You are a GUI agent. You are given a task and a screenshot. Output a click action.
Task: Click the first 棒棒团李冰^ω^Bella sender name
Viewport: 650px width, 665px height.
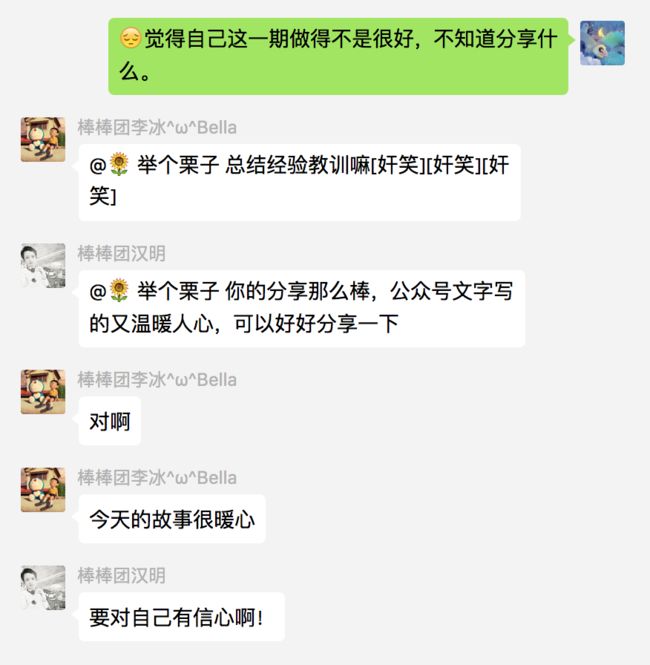click(157, 127)
